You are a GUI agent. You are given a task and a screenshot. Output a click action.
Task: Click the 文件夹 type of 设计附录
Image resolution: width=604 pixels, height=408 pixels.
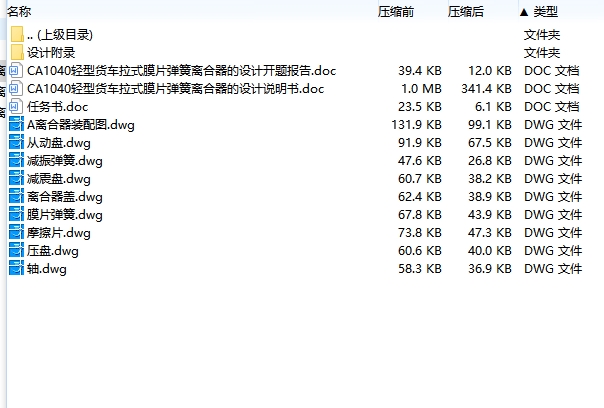[x=542, y=53]
